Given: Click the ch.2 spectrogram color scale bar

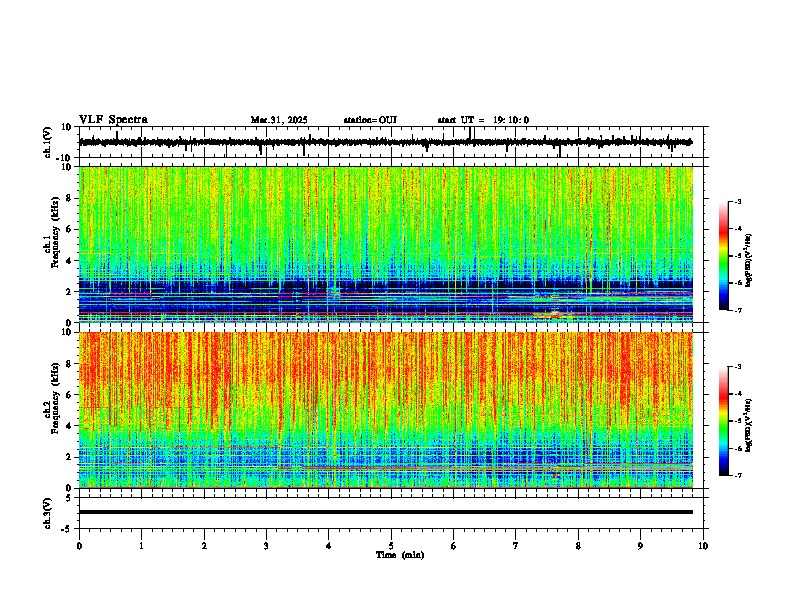Looking at the screenshot, I should tap(723, 421).
